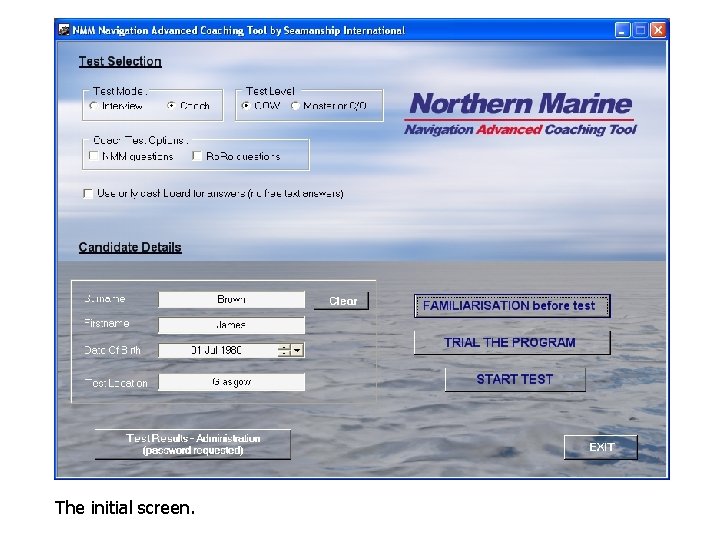Click the Surname label
The height and width of the screenshot is (540, 720).
pyautogui.click(x=105, y=299)
